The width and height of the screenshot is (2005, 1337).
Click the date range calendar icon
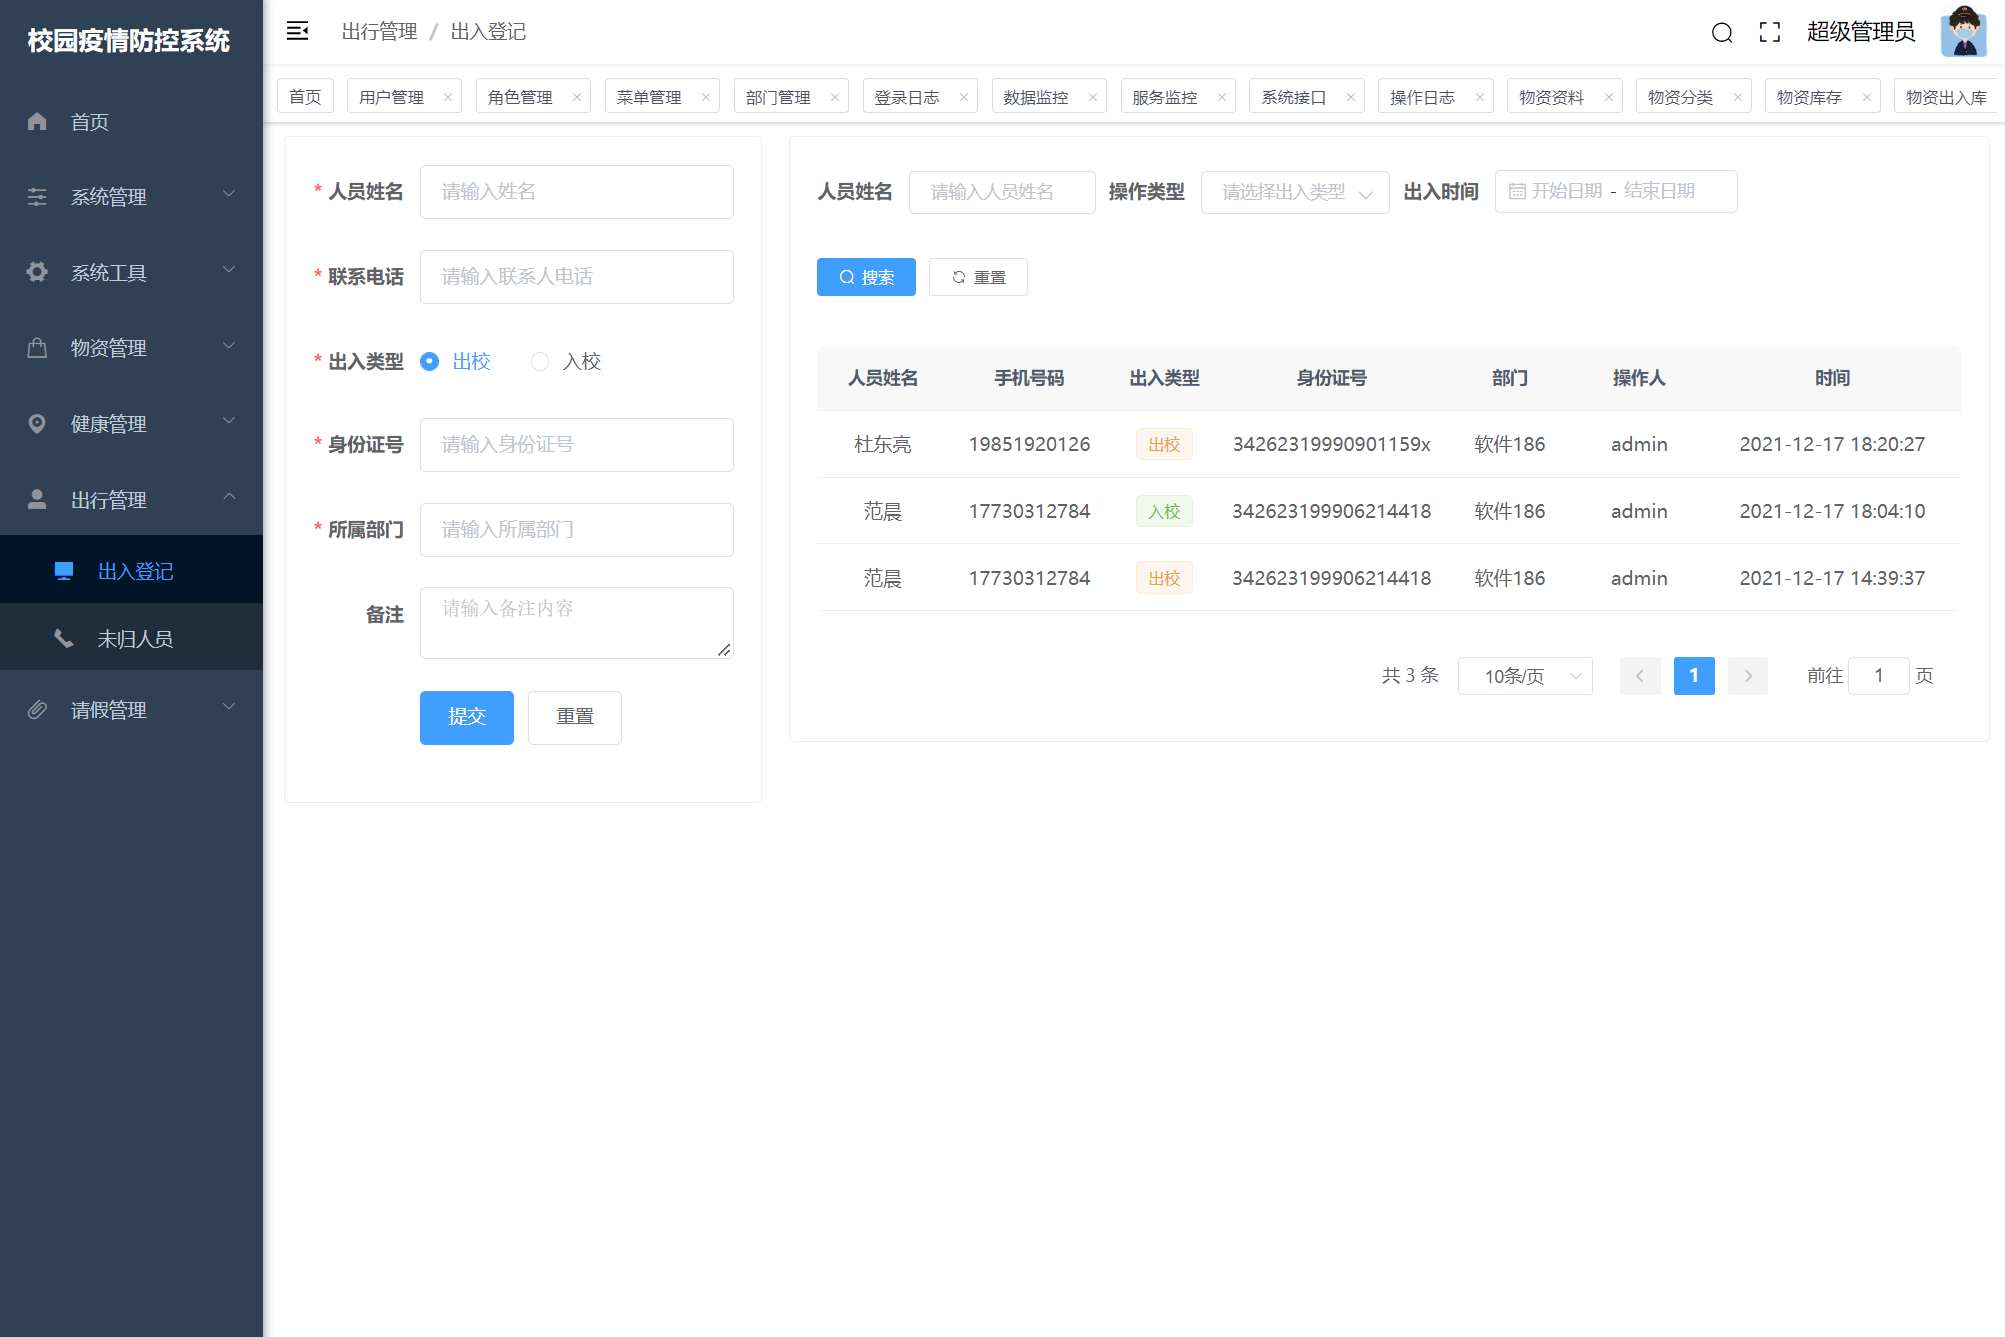(1517, 191)
